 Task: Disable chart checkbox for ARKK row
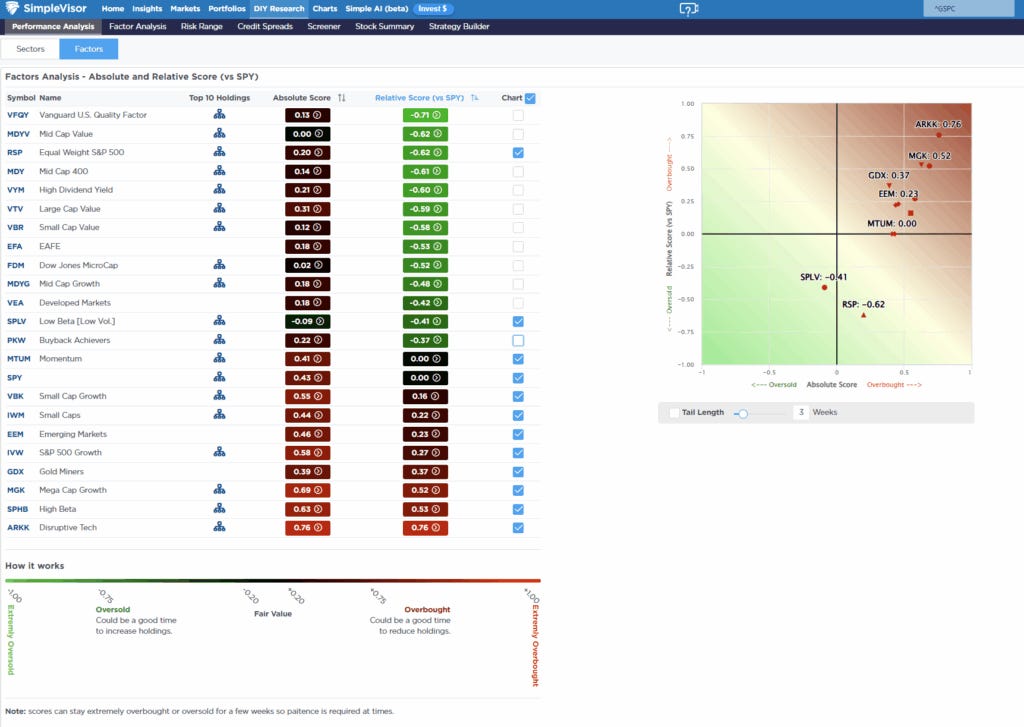(518, 527)
